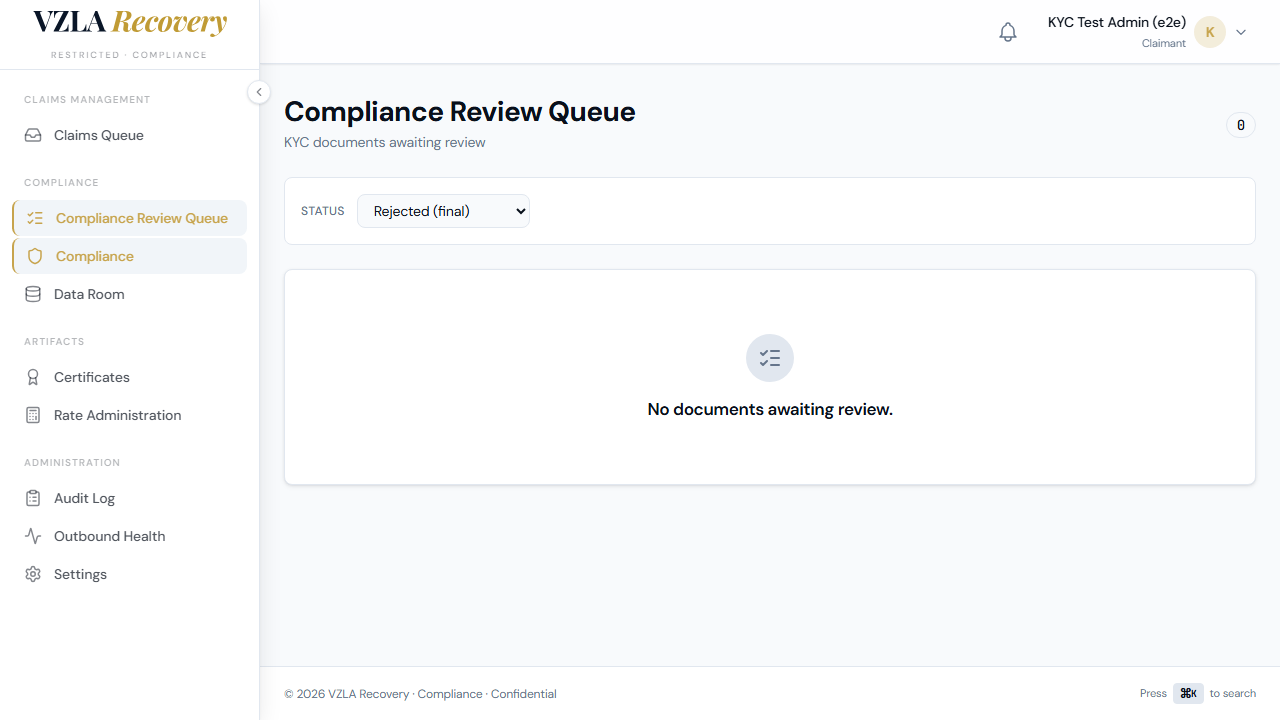Click the 'No documents awaiting review.' message
This screenshot has height=720, width=1280.
770,409
